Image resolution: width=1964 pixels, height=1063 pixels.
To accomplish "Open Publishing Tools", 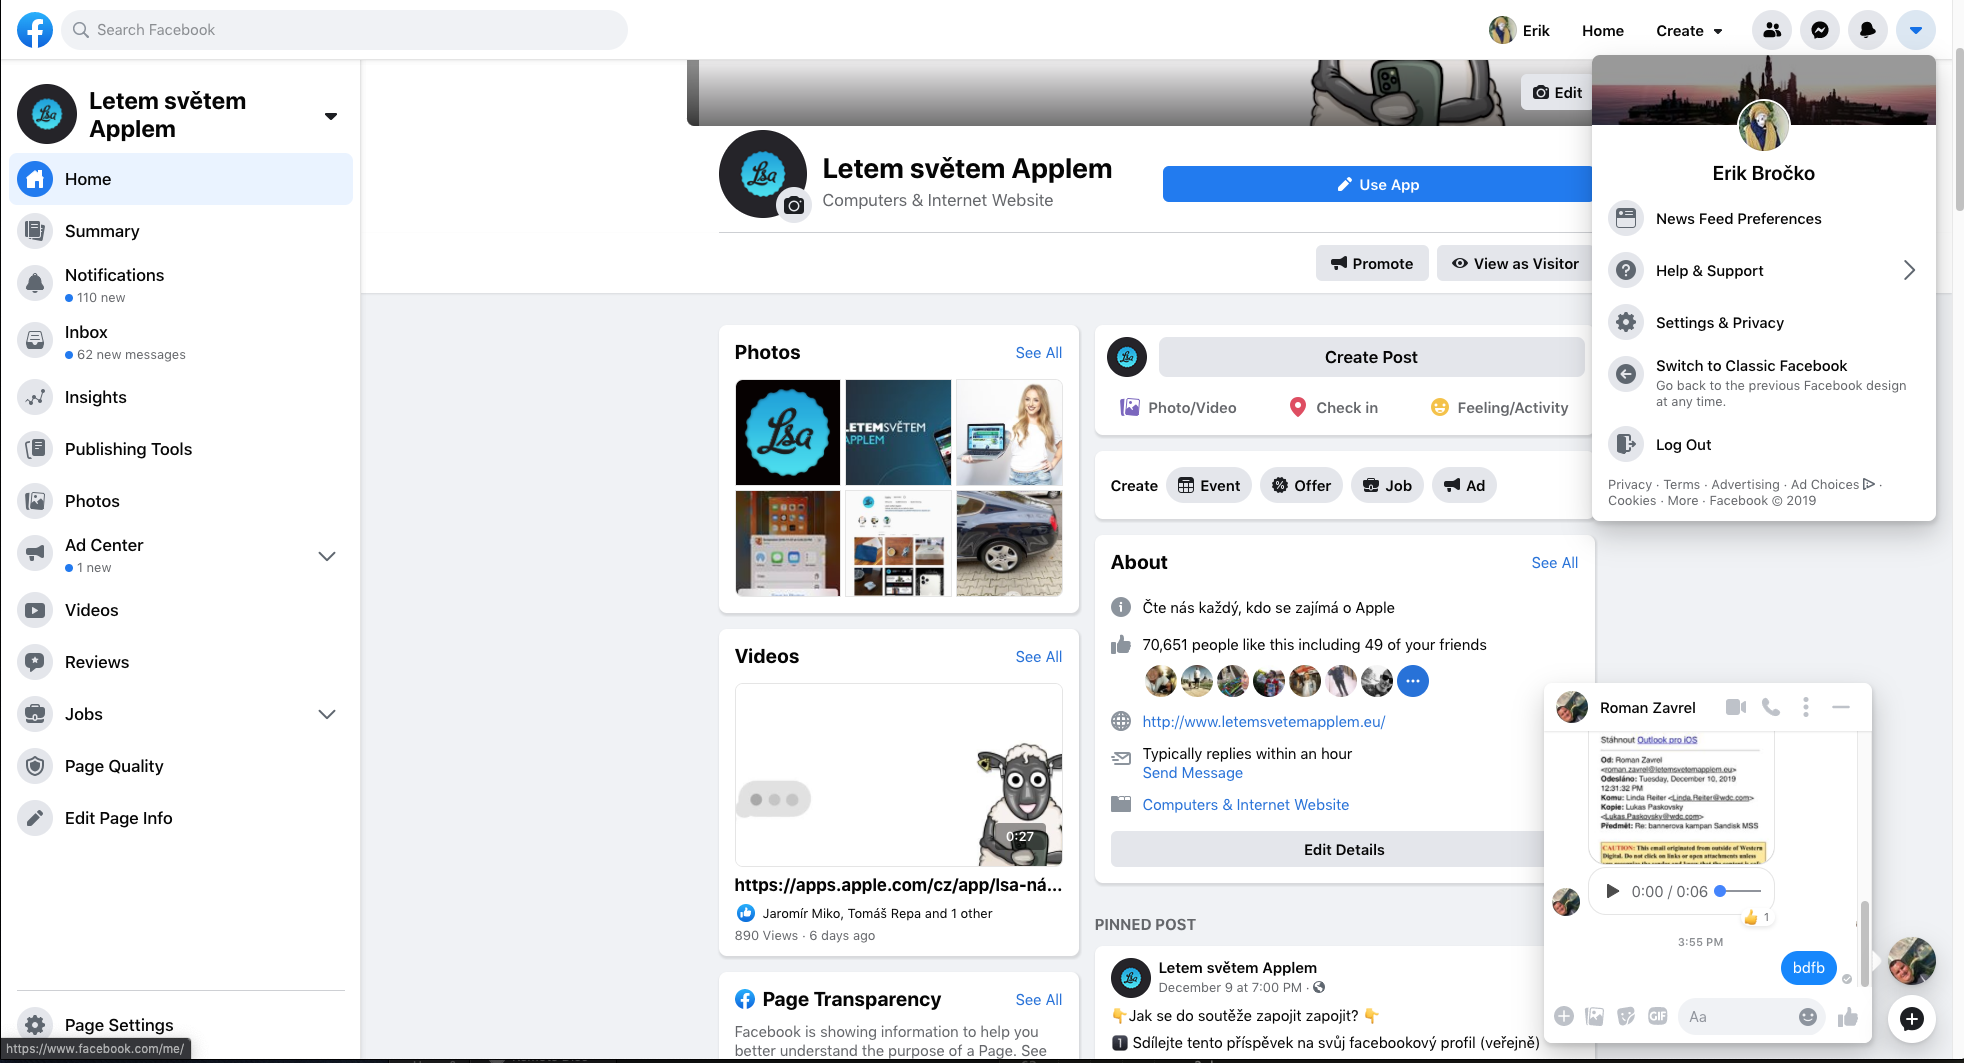I will coord(181,449).
